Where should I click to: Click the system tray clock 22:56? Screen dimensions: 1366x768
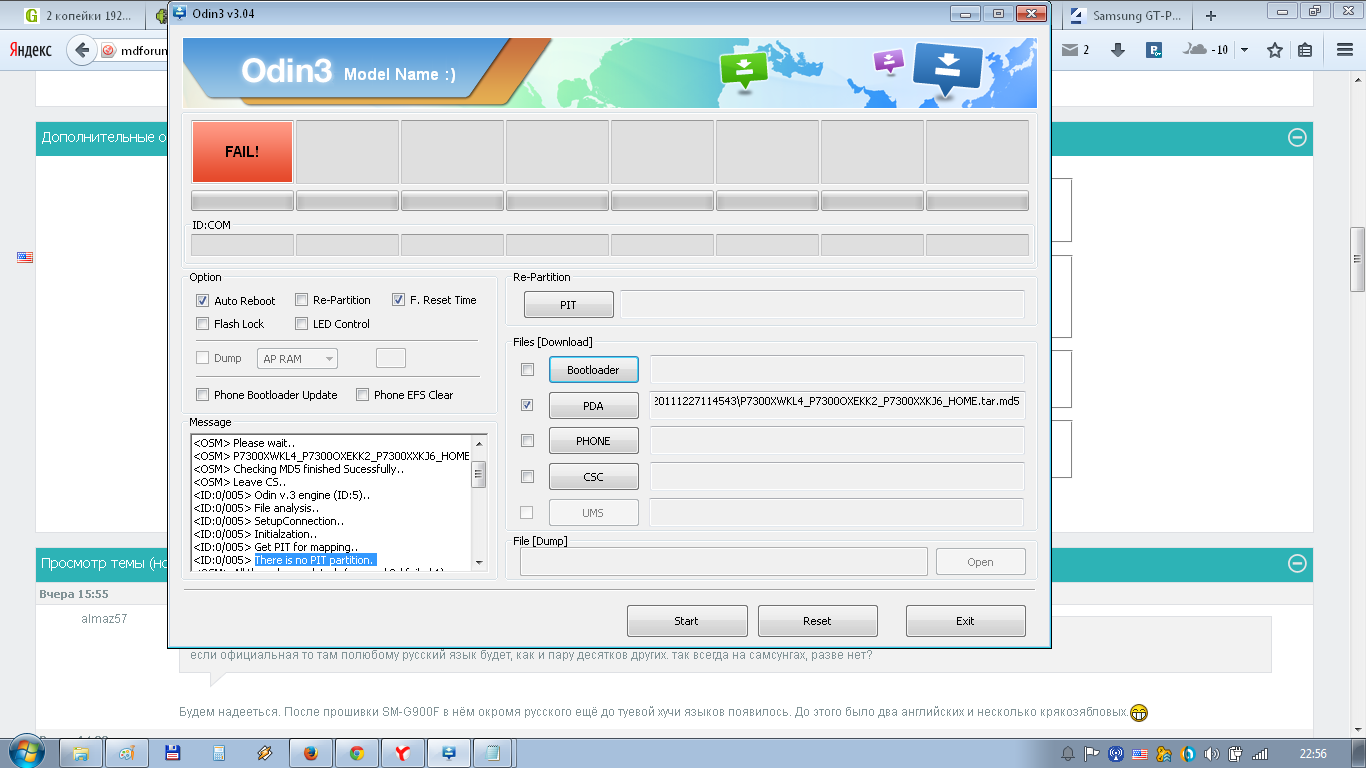coord(1313,753)
